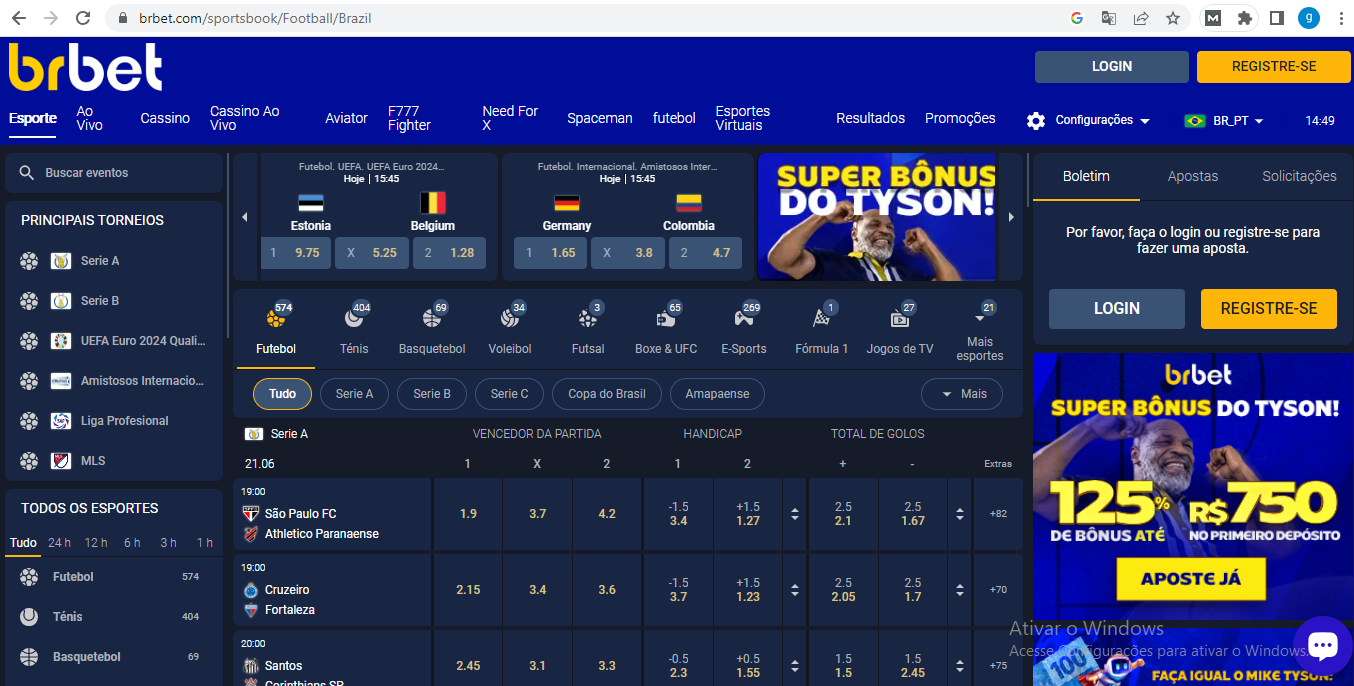Viewport: 1354px width, 686px height.
Task: Toggle the Serie B league filter
Action: [x=431, y=394]
